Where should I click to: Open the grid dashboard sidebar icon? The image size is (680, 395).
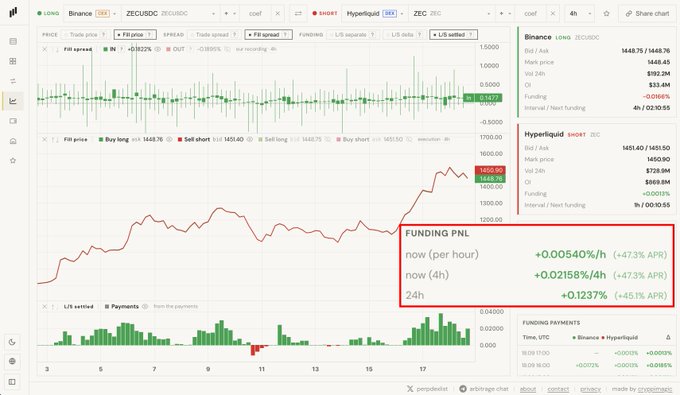[x=13, y=61]
